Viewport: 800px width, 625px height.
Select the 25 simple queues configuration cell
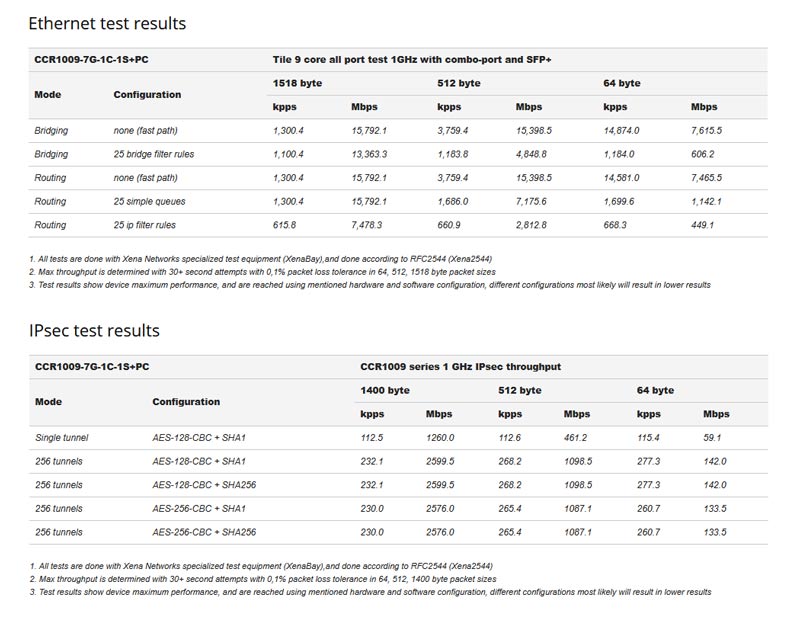pyautogui.click(x=149, y=202)
